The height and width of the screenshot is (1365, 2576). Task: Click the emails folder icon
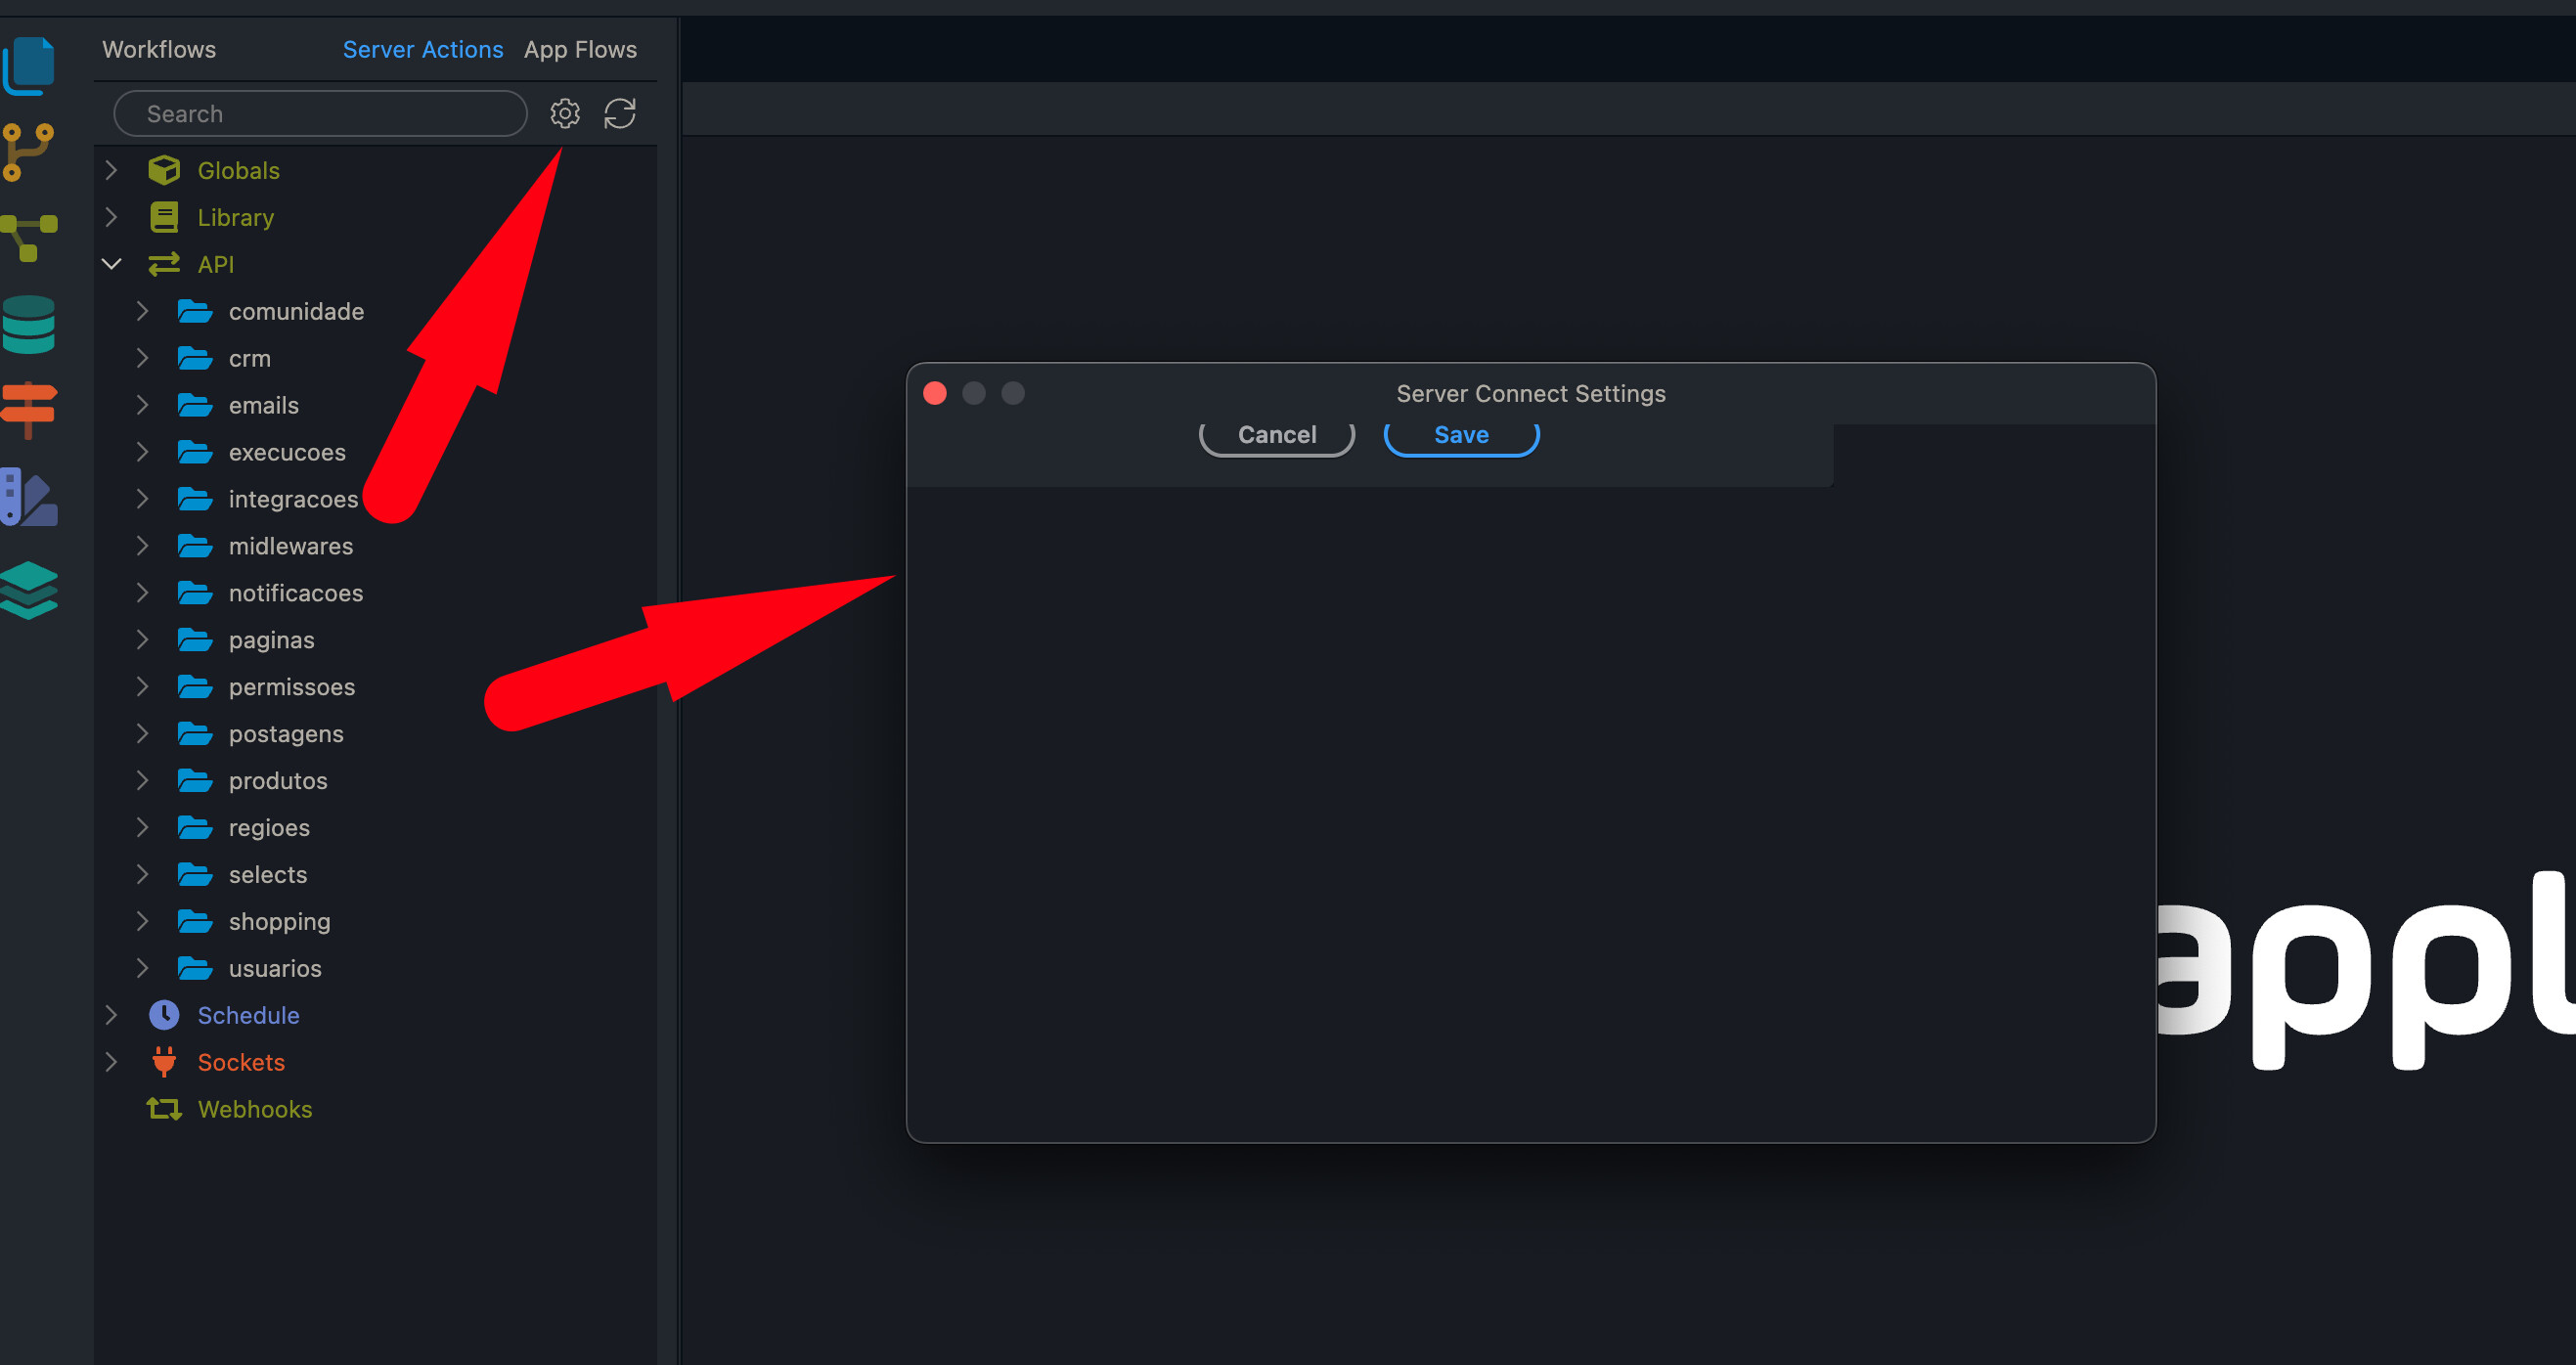(195, 405)
